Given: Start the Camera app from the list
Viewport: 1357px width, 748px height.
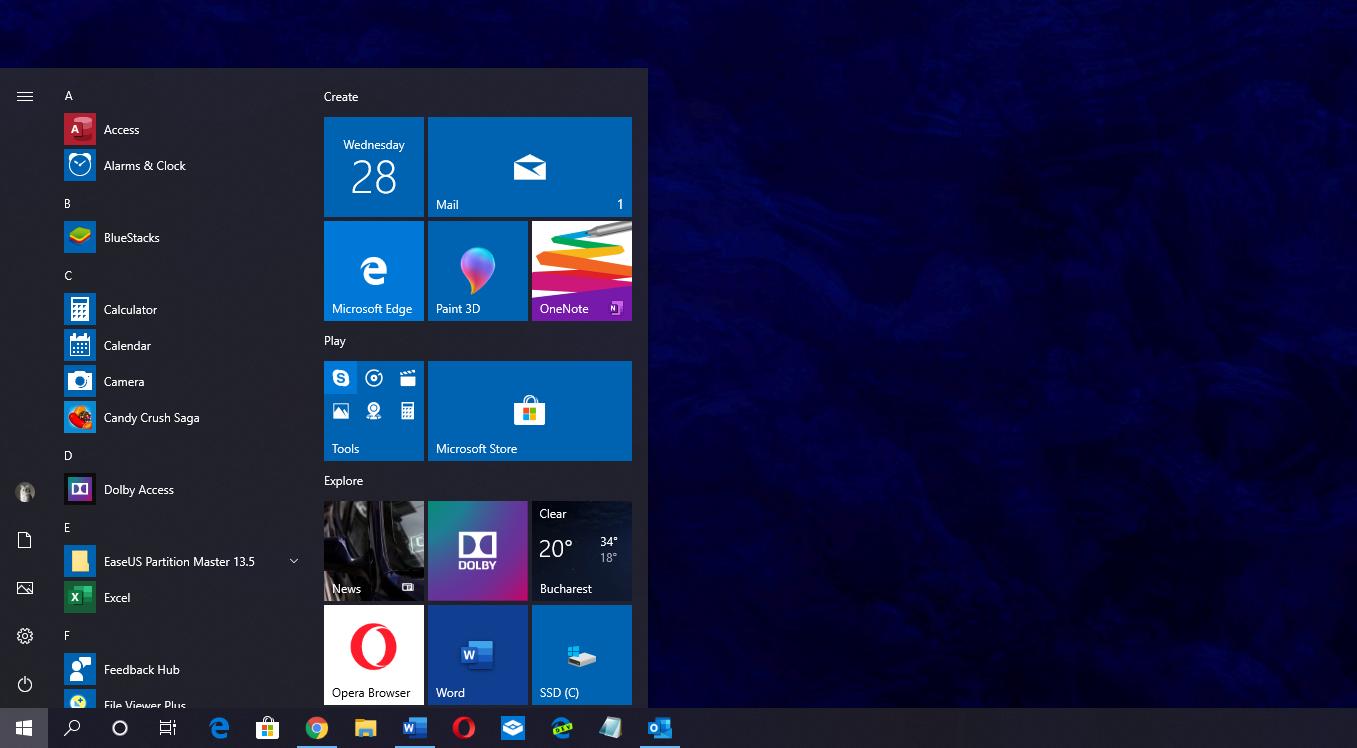Looking at the screenshot, I should tap(182, 382).
